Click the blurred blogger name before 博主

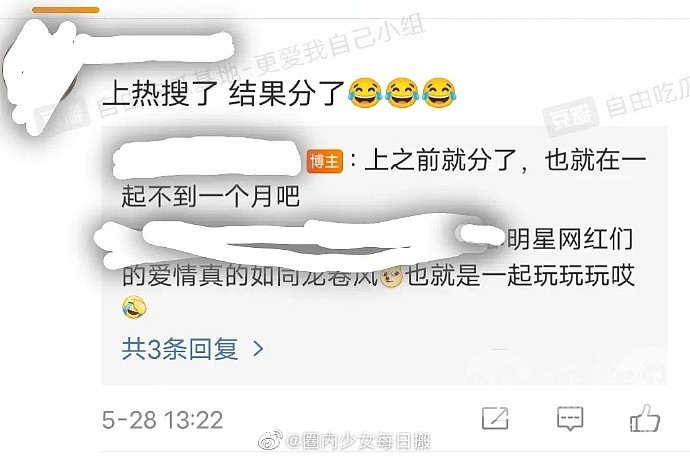207,158
